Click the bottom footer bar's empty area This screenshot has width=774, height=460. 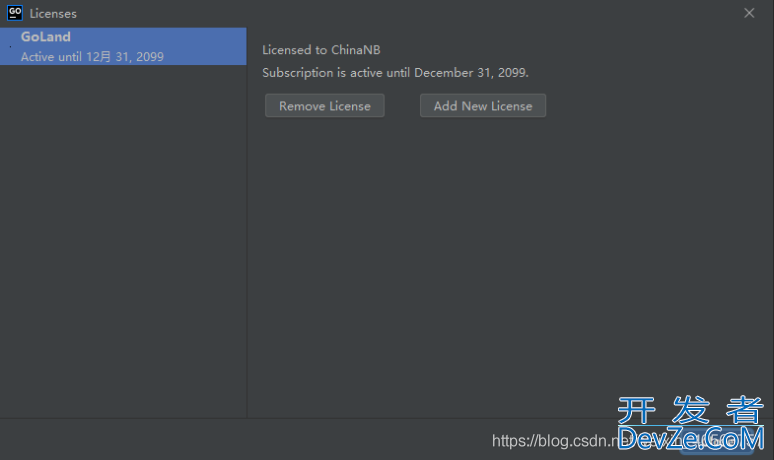click(247, 439)
